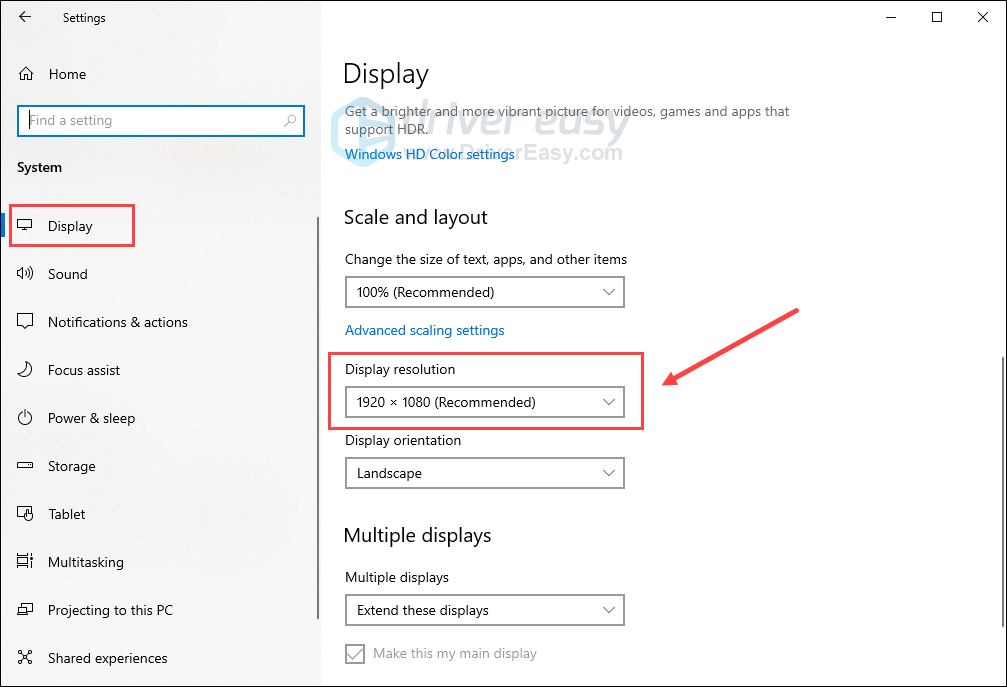Viewport: 1007px width, 687px height.
Task: Click the Storage drive icon
Action: pyautogui.click(x=27, y=466)
